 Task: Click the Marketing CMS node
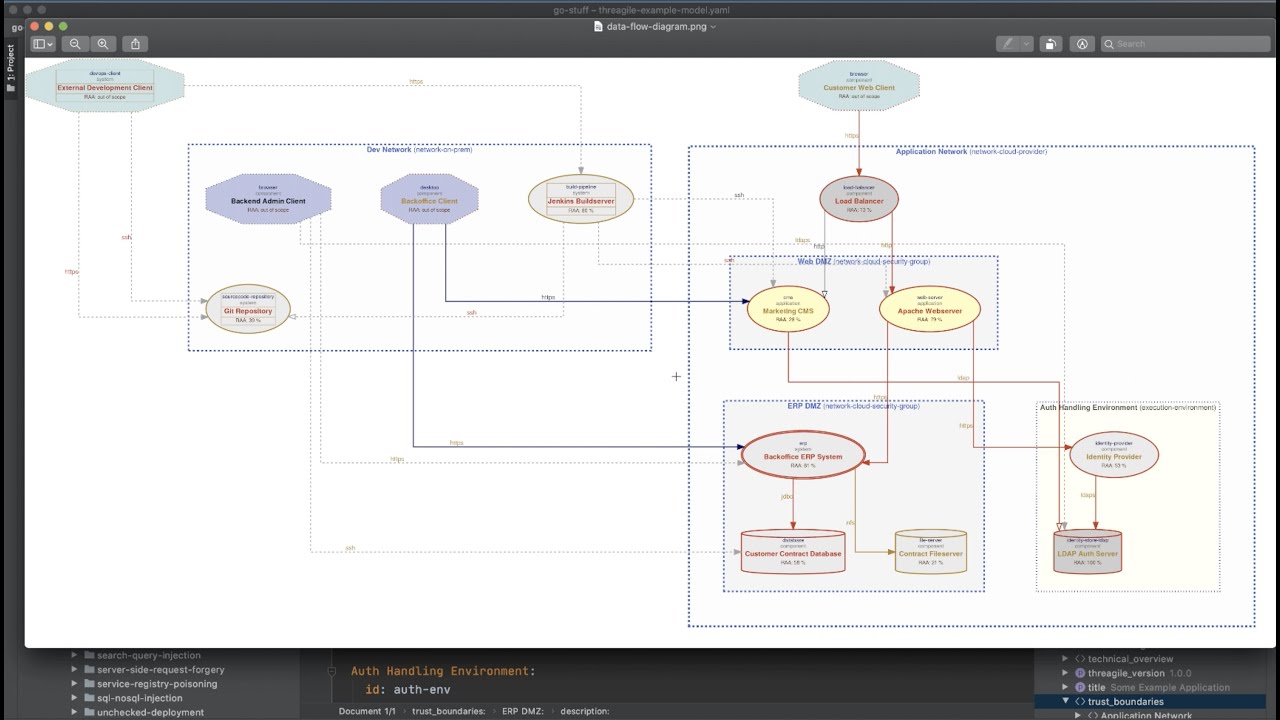coord(788,309)
